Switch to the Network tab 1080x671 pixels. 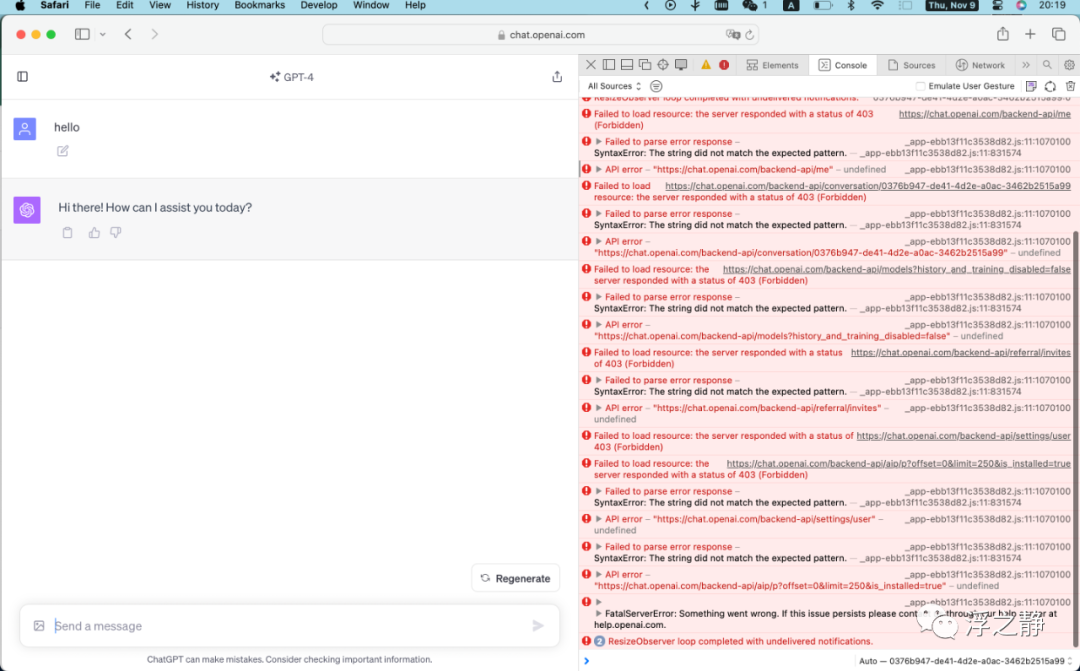[x=980, y=65]
